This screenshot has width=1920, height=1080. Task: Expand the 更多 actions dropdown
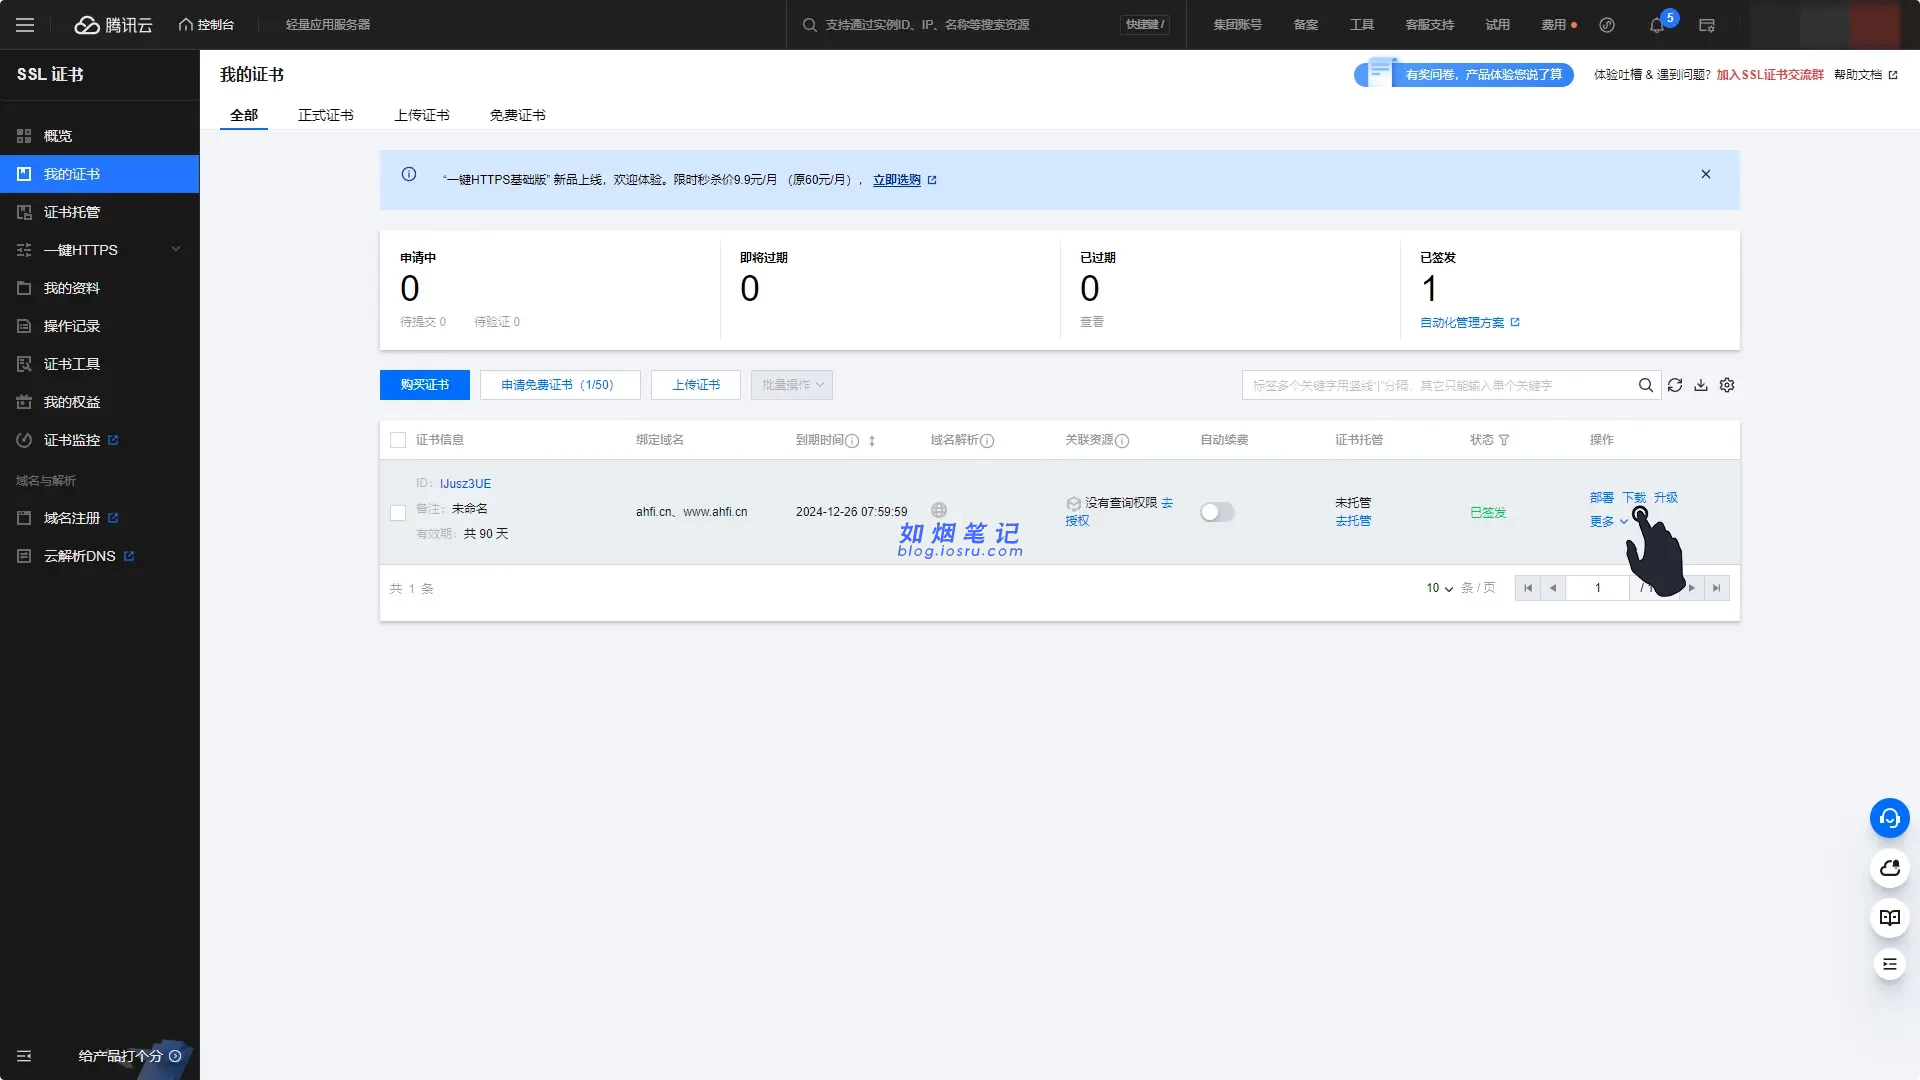1609,521
